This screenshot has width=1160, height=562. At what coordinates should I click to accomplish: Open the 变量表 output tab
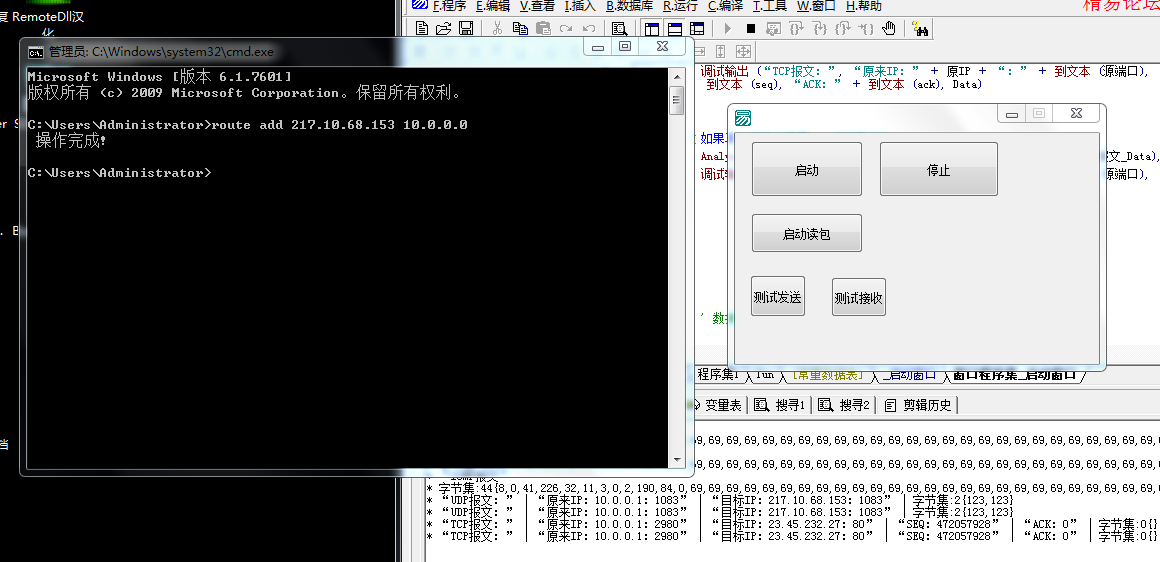tap(718, 405)
